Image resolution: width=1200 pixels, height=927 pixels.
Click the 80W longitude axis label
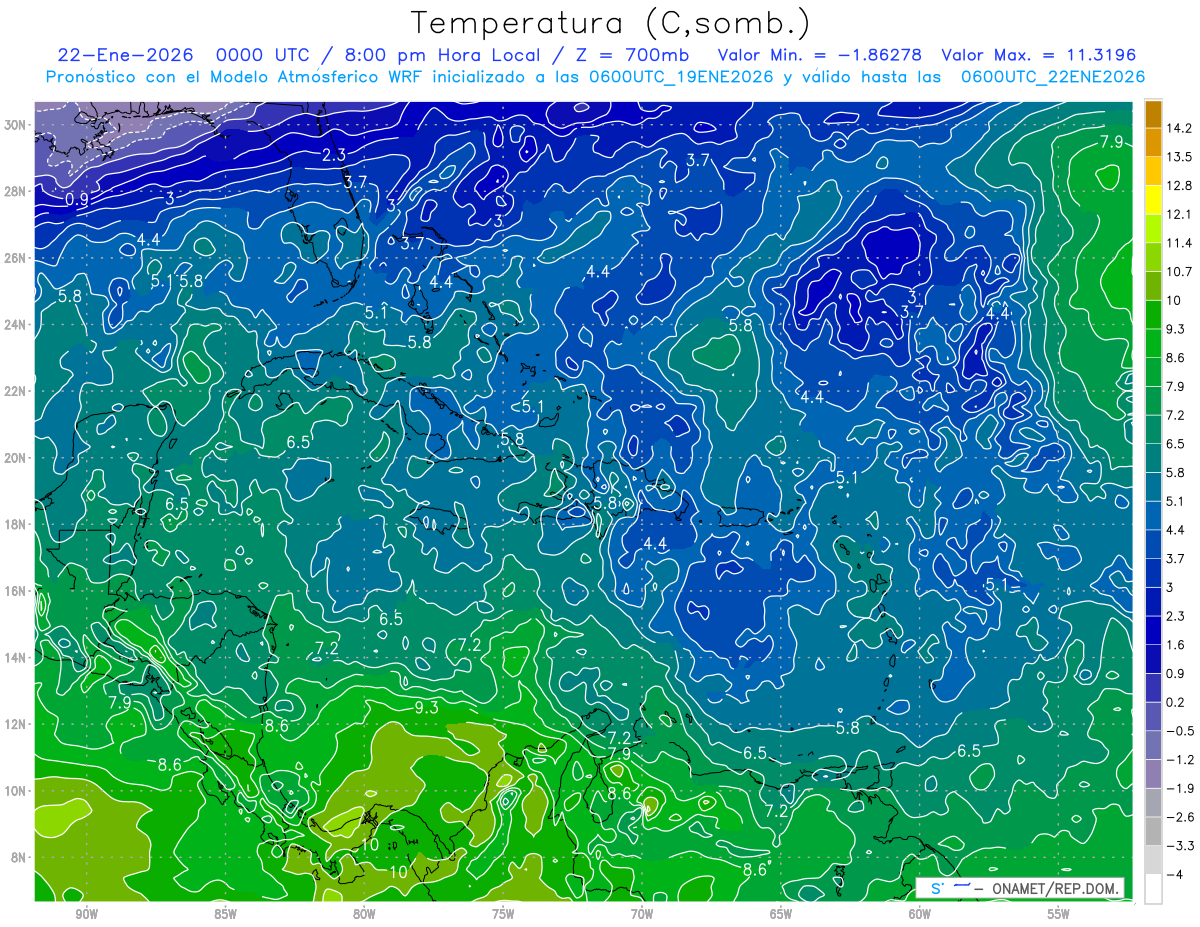click(364, 914)
